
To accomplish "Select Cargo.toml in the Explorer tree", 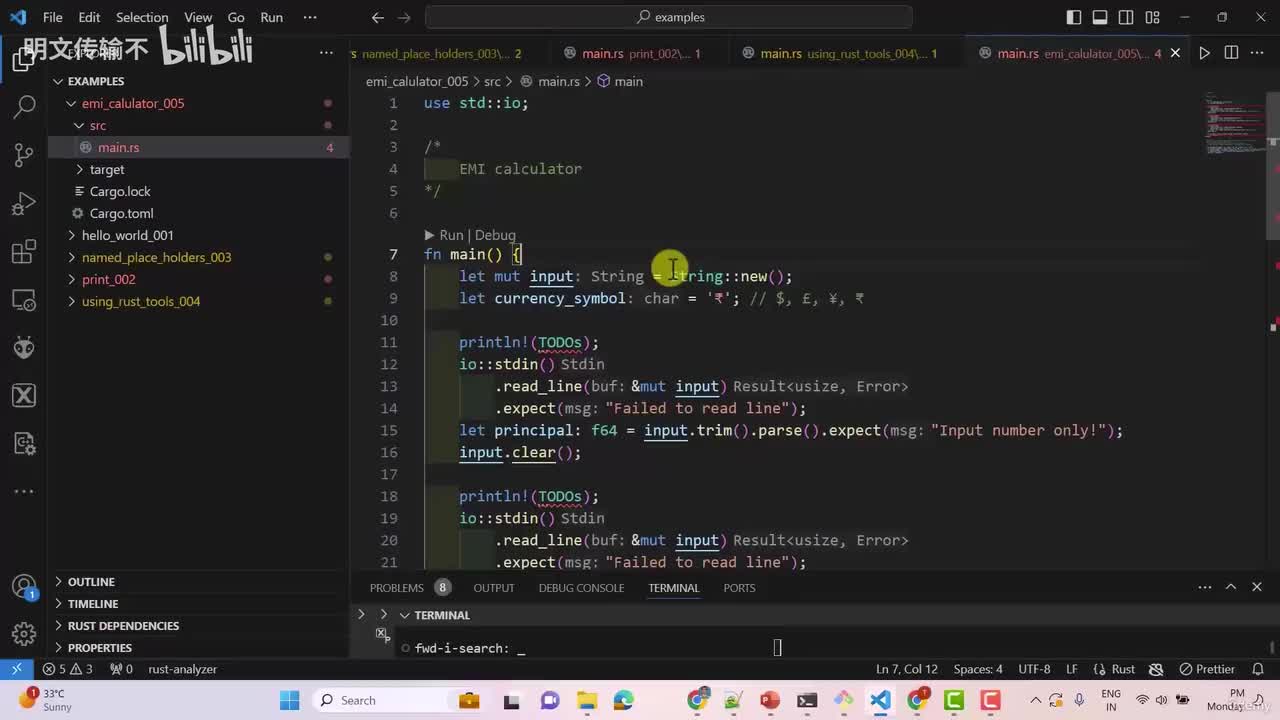I will point(121,213).
